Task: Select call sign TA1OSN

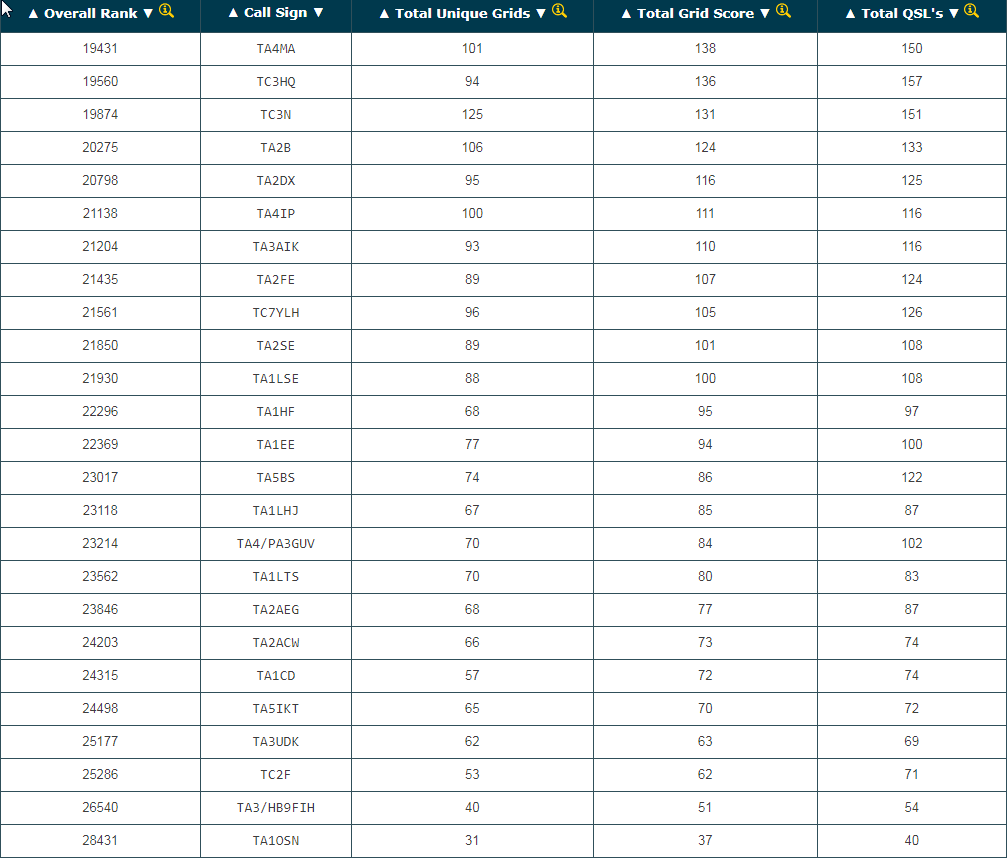Action: [x=276, y=841]
